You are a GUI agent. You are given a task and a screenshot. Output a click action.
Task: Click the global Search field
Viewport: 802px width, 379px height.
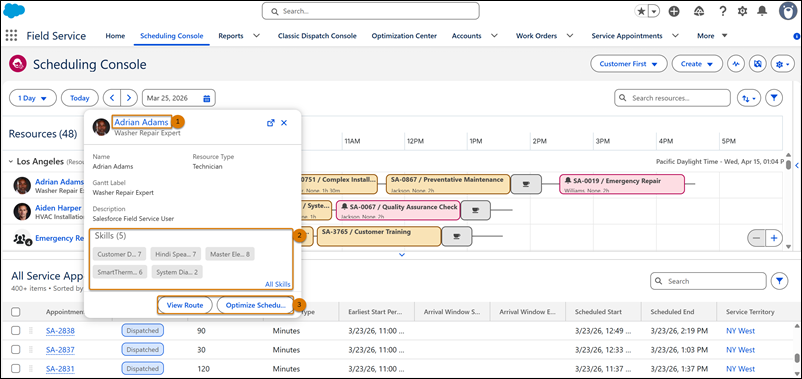coord(371,11)
